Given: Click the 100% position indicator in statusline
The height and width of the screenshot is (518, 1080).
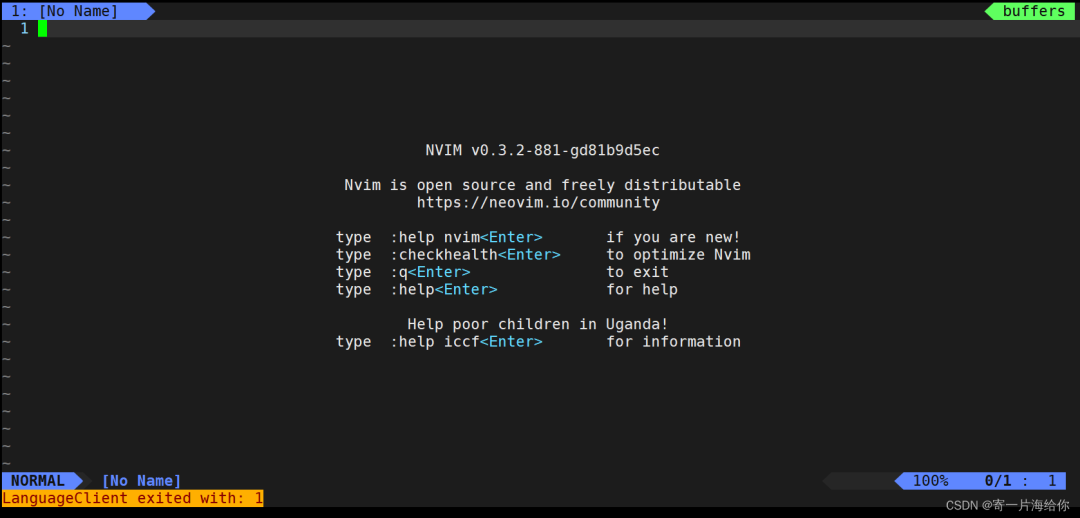Looking at the screenshot, I should pos(931,481).
